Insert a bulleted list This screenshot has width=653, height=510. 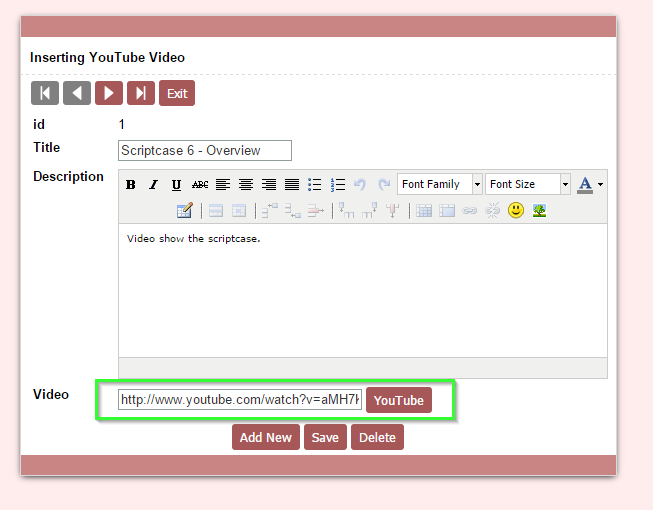click(x=315, y=185)
